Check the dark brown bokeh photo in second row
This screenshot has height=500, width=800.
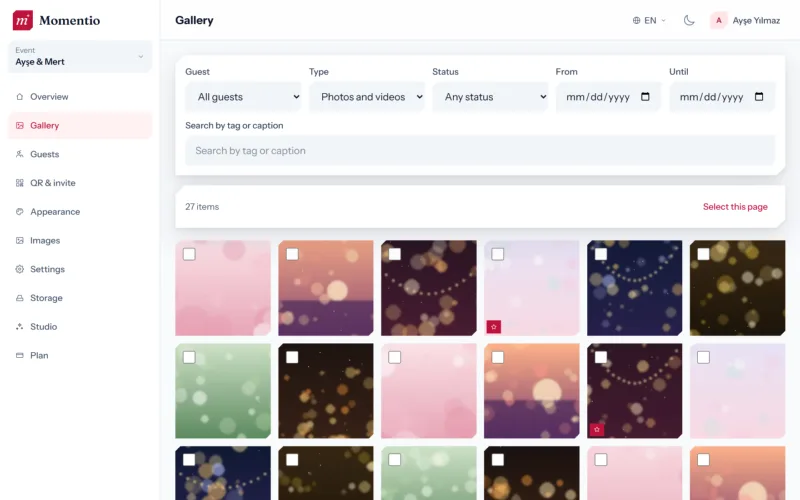(292, 357)
